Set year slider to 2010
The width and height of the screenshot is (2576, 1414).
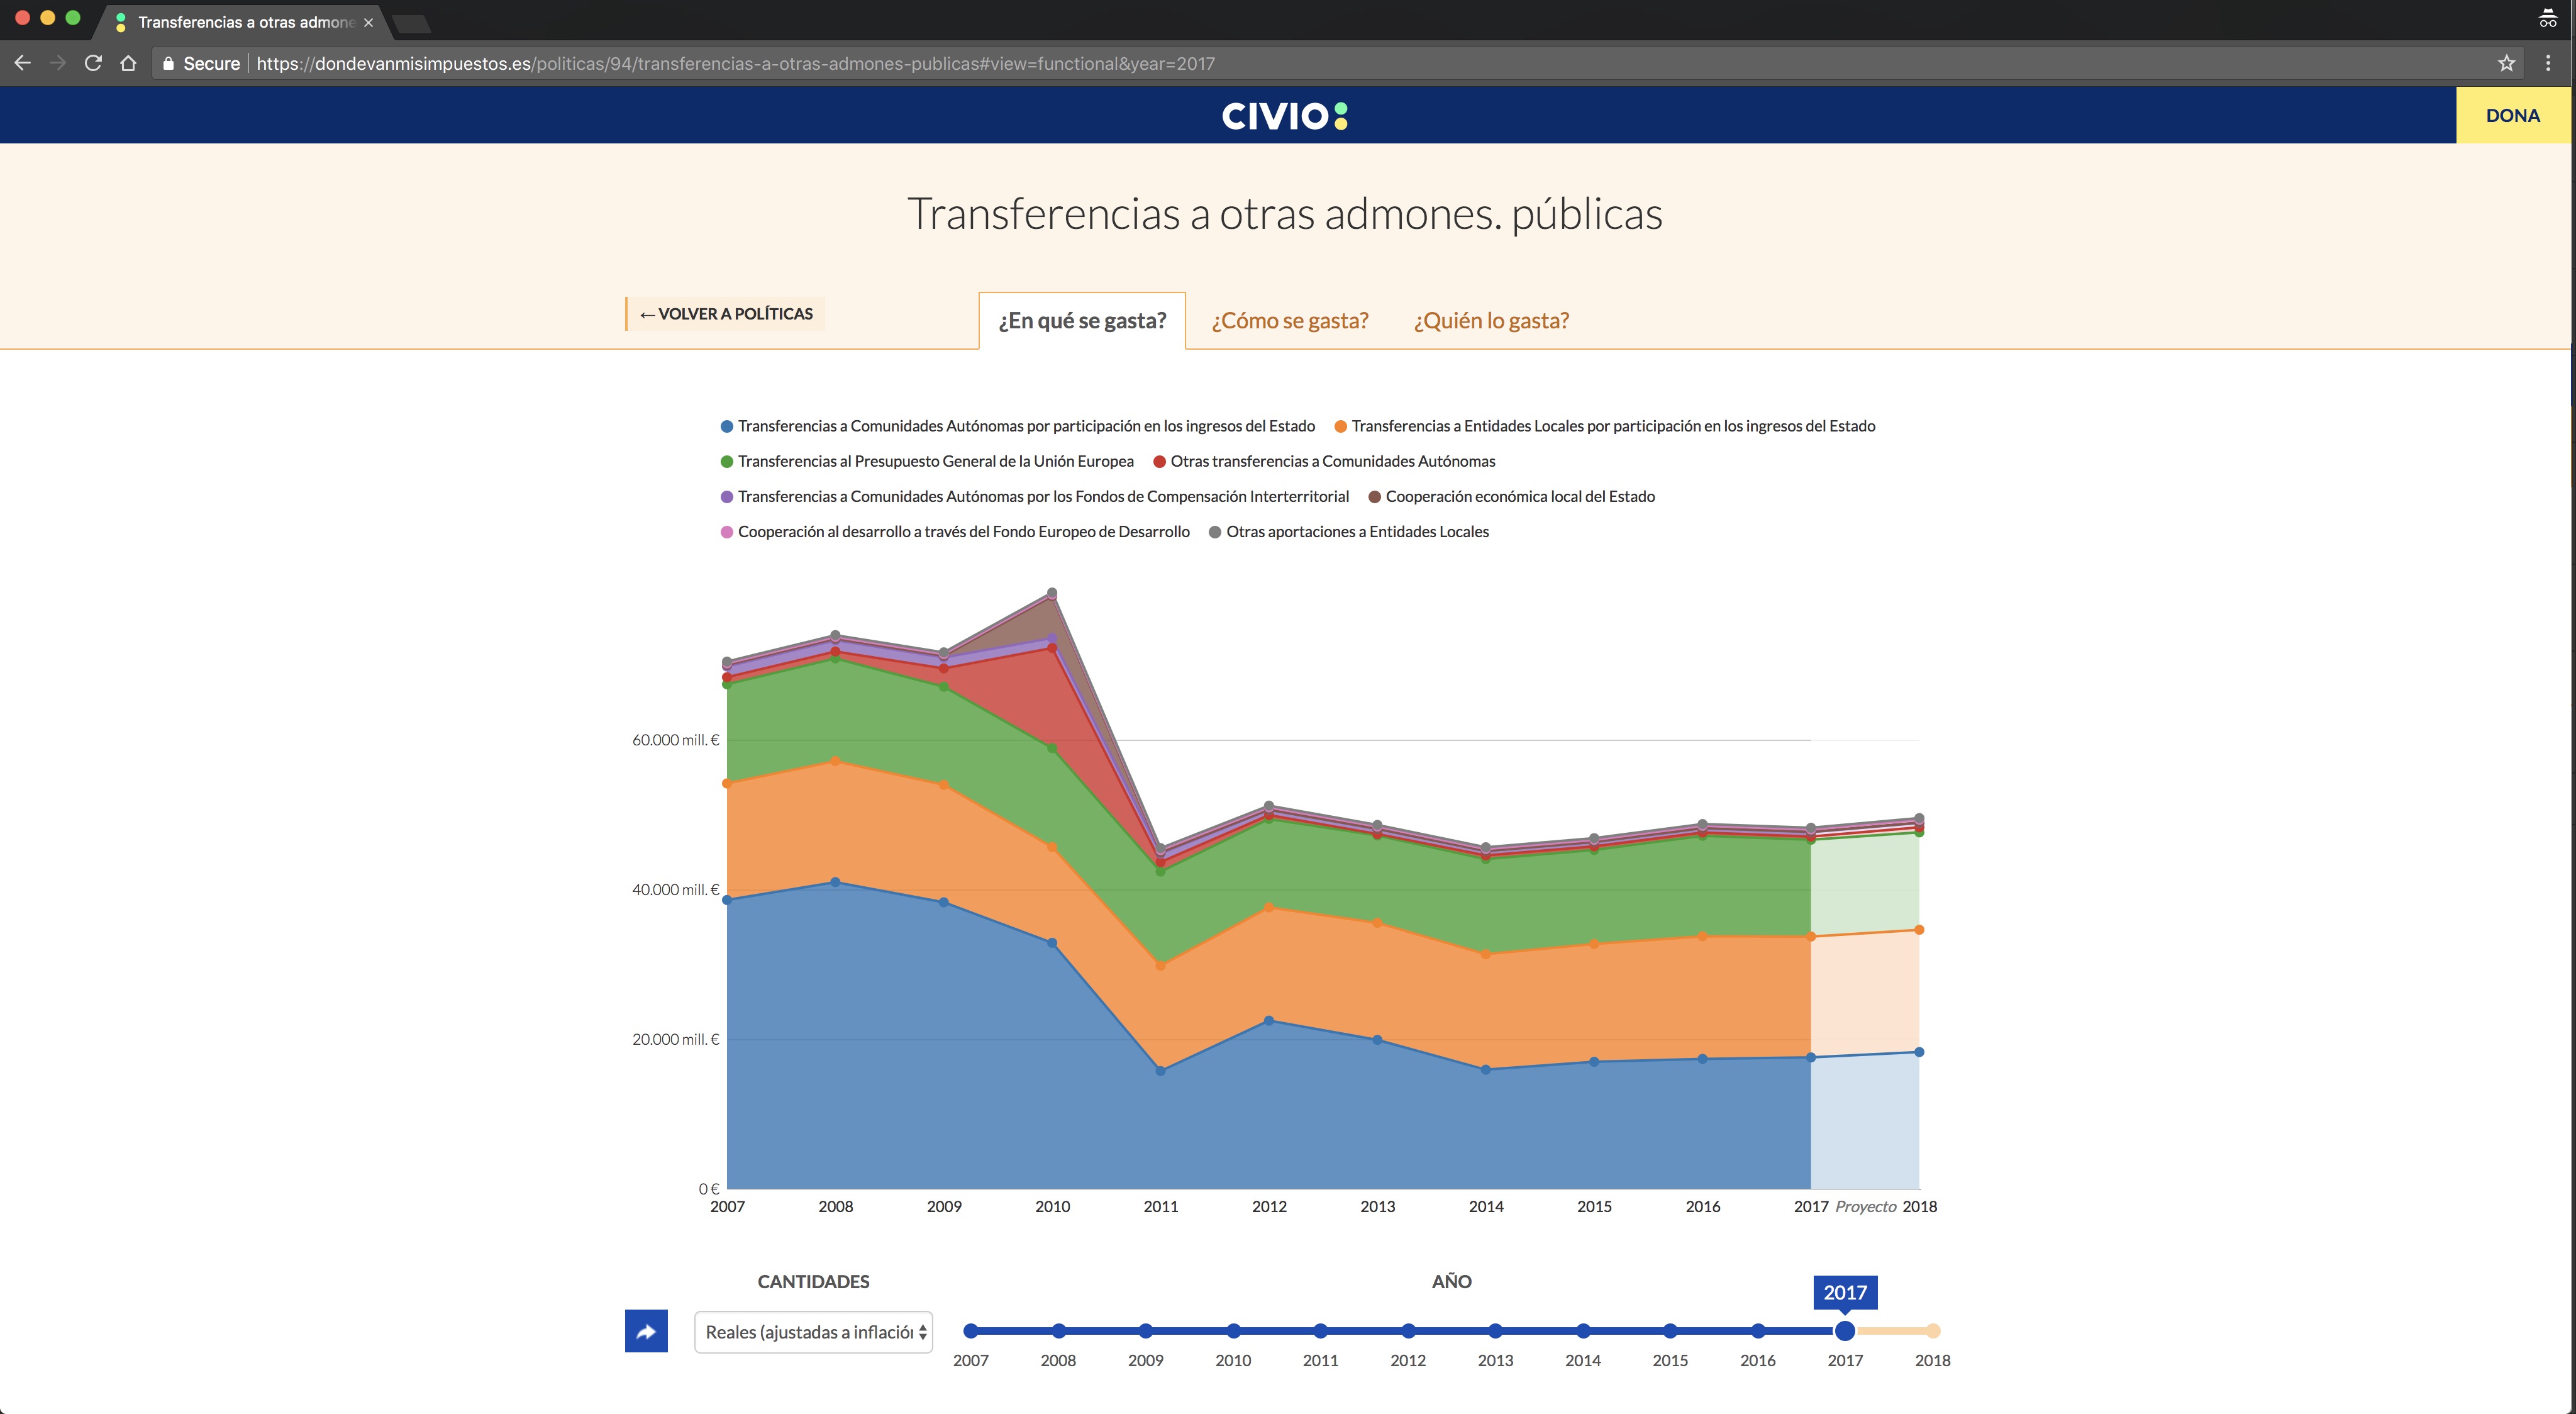click(1233, 1331)
